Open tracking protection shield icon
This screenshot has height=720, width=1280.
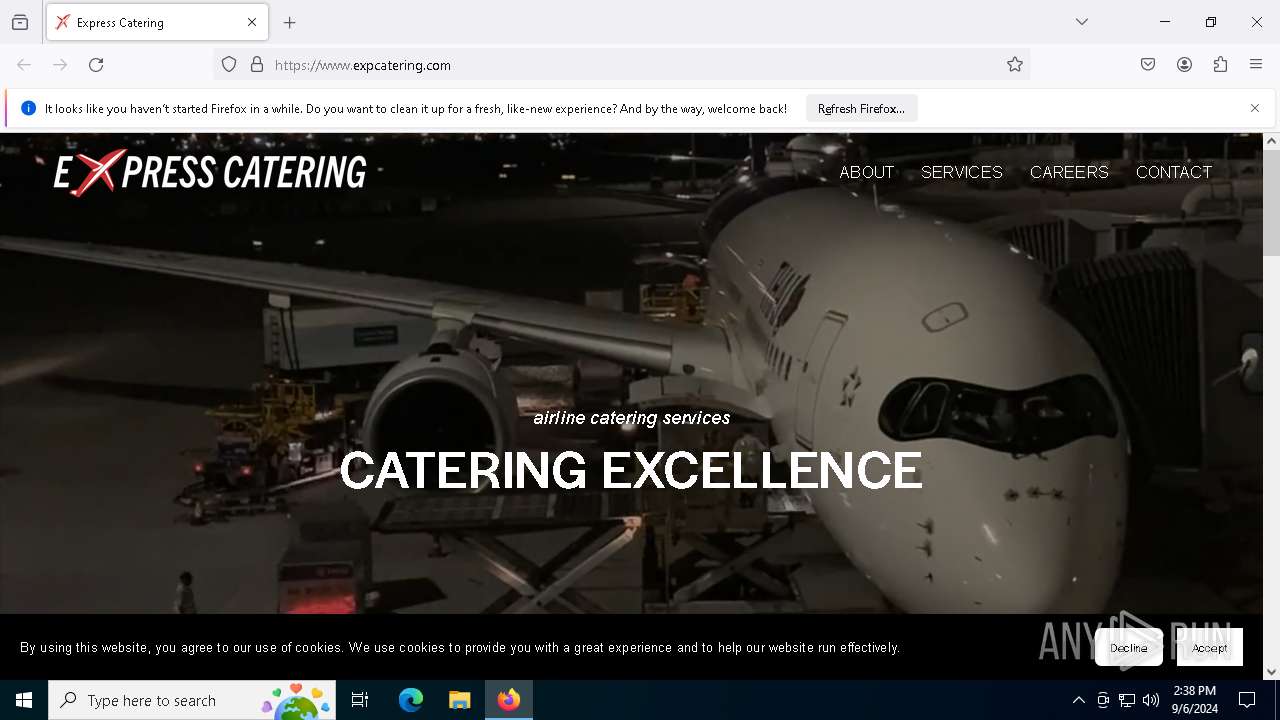tap(229, 65)
